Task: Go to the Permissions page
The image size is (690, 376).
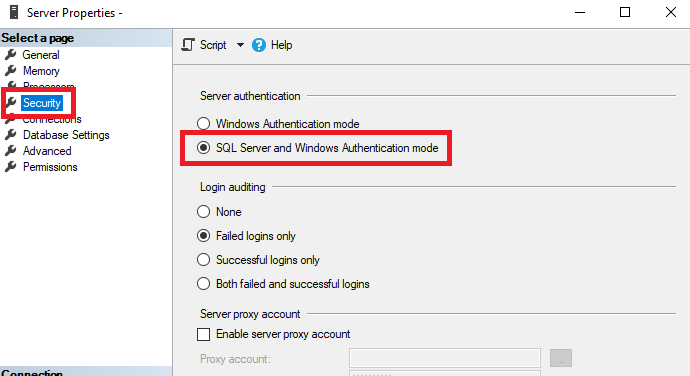Action: 50,167
